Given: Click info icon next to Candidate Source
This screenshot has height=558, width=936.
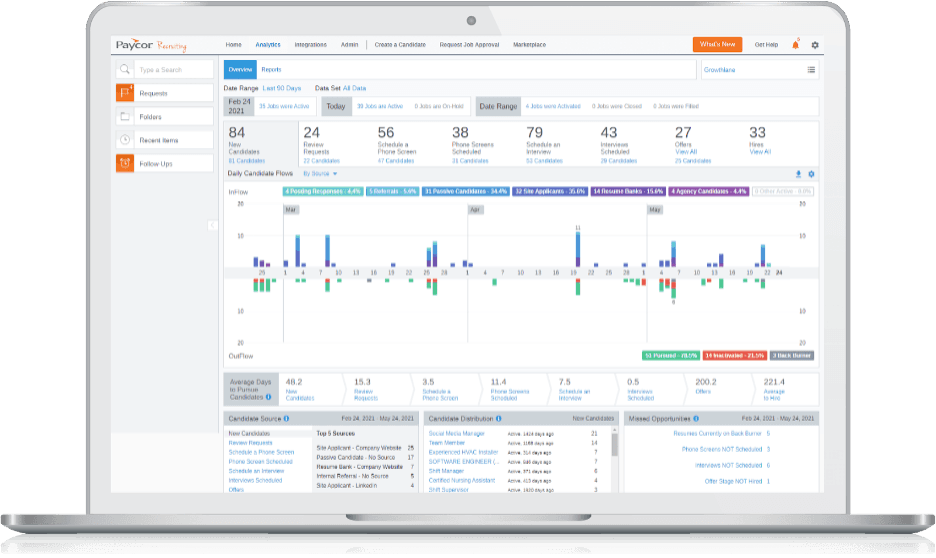Looking at the screenshot, I should [x=286, y=418].
